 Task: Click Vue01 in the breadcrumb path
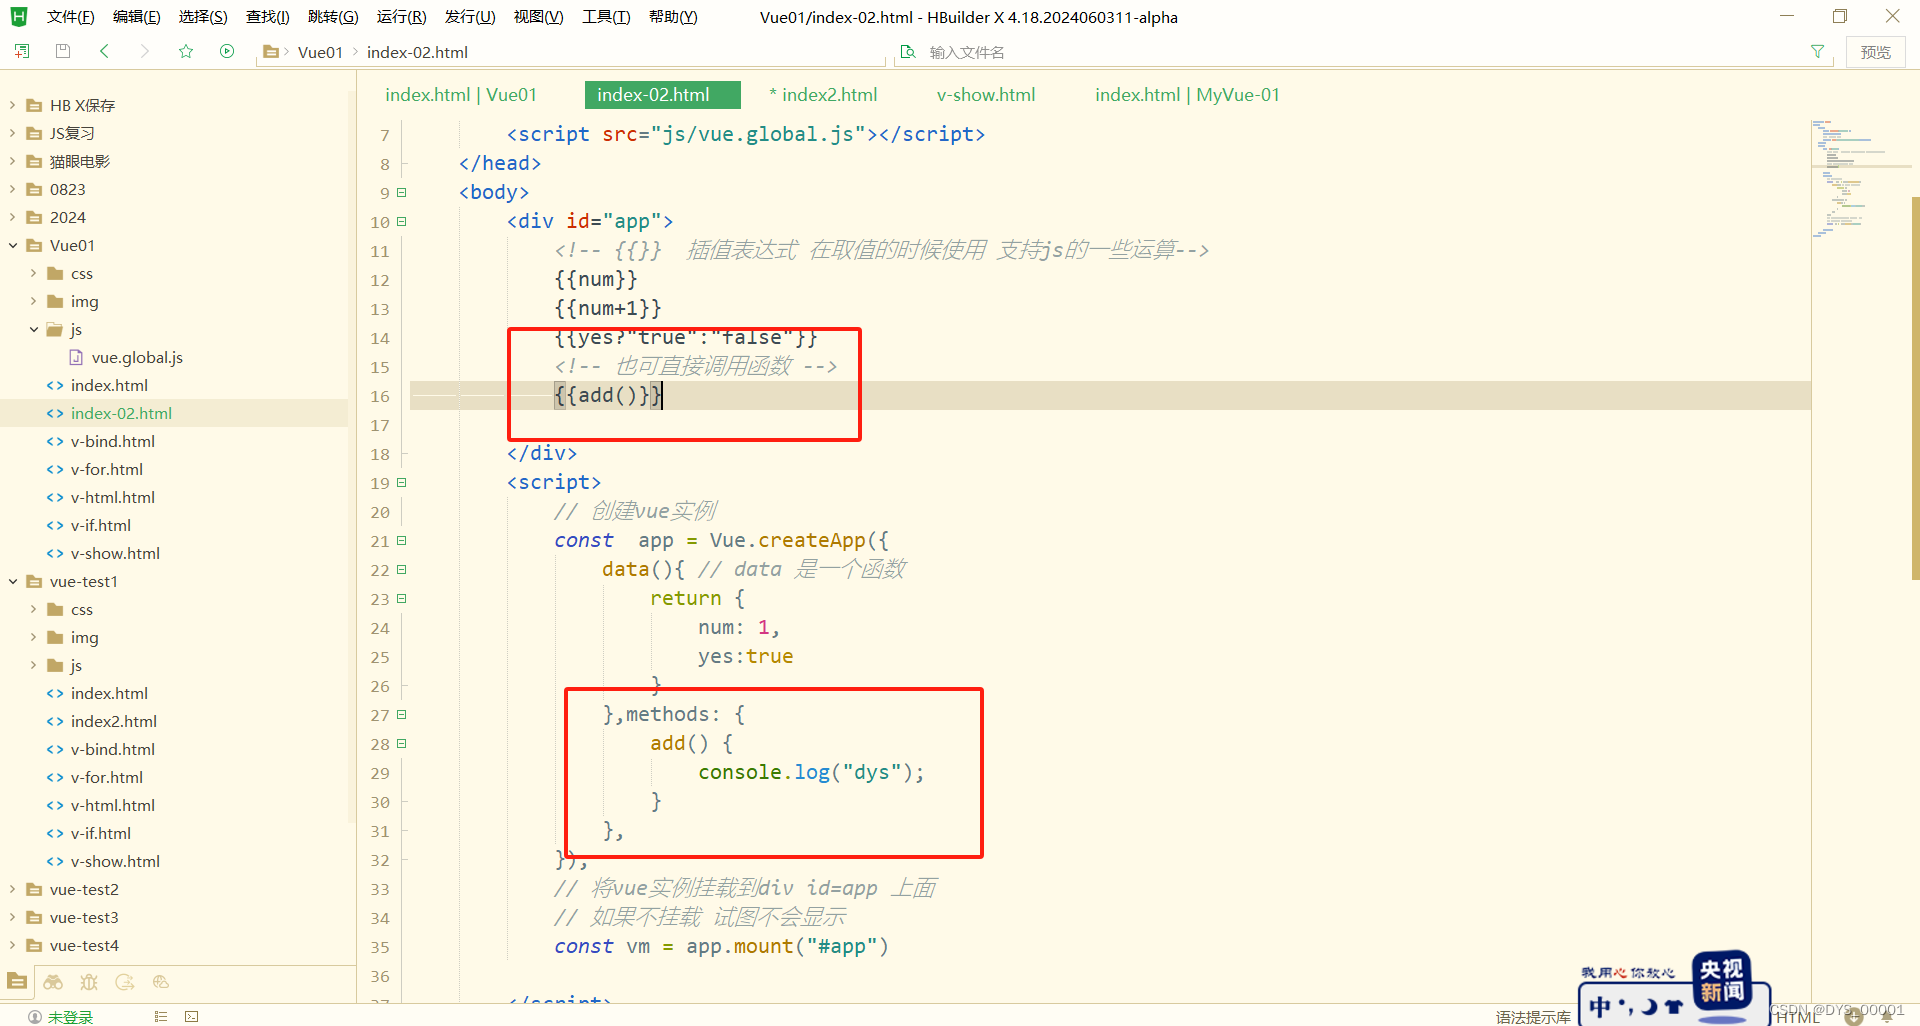pyautogui.click(x=320, y=52)
